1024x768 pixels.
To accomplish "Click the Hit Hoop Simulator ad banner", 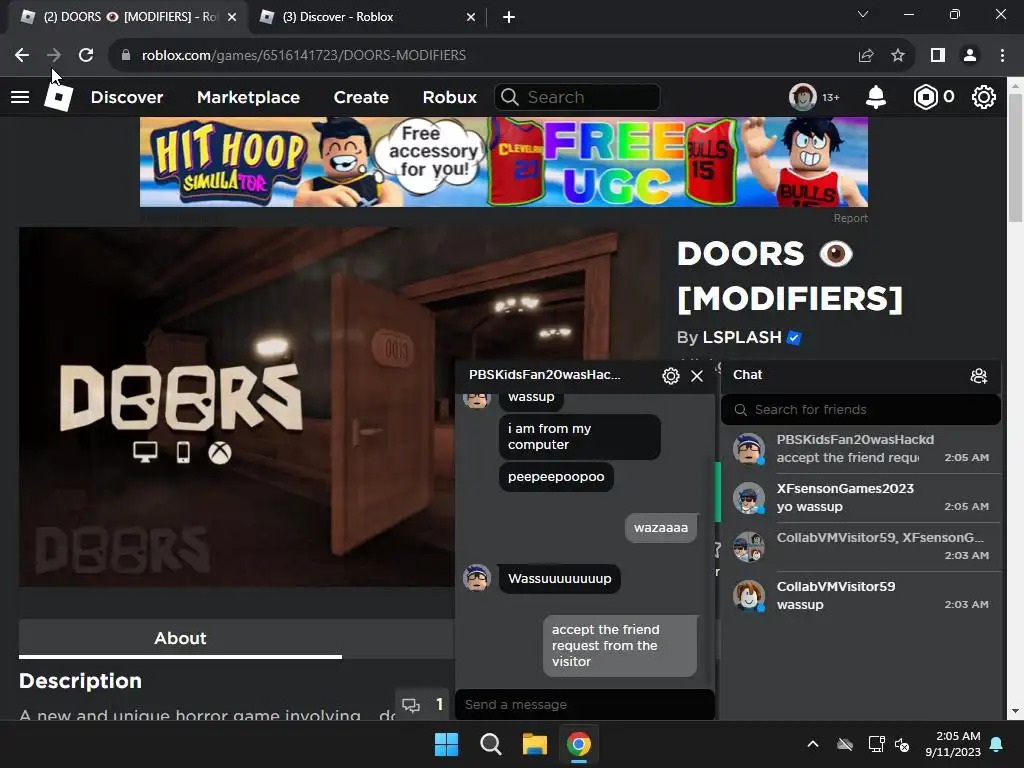I will pyautogui.click(x=504, y=162).
